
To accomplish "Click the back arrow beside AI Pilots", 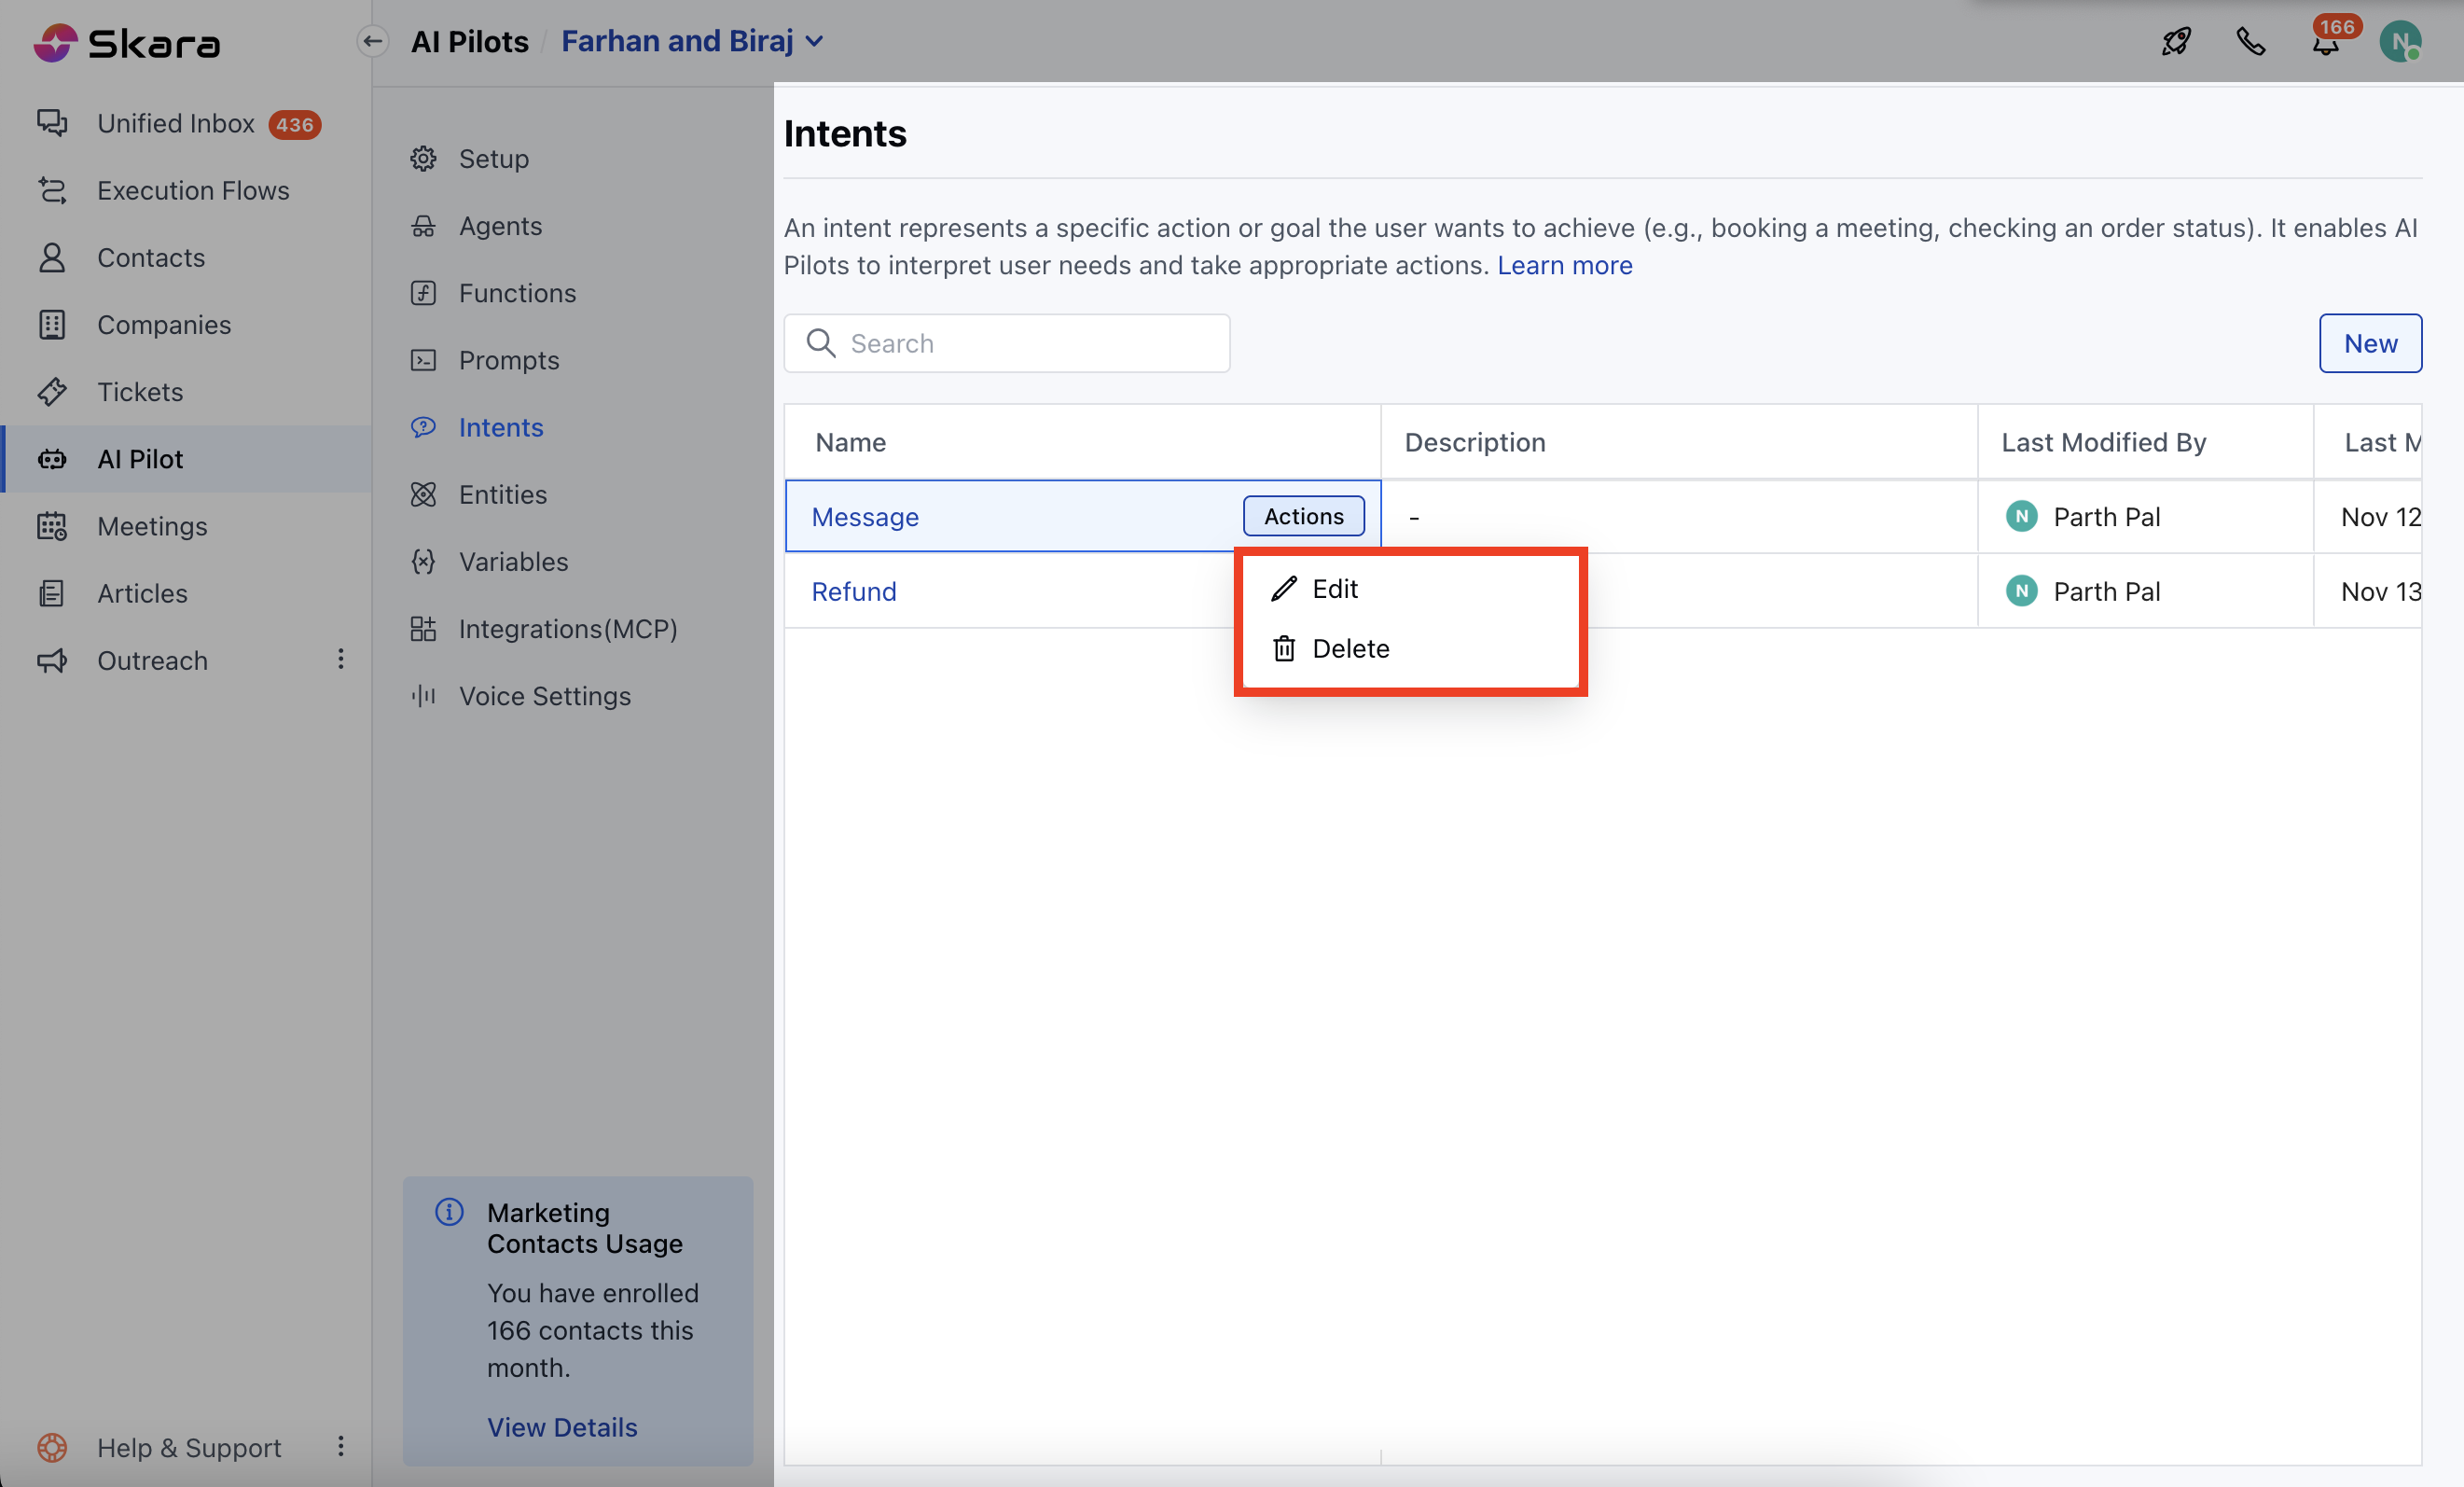I will pyautogui.click(x=373, y=41).
